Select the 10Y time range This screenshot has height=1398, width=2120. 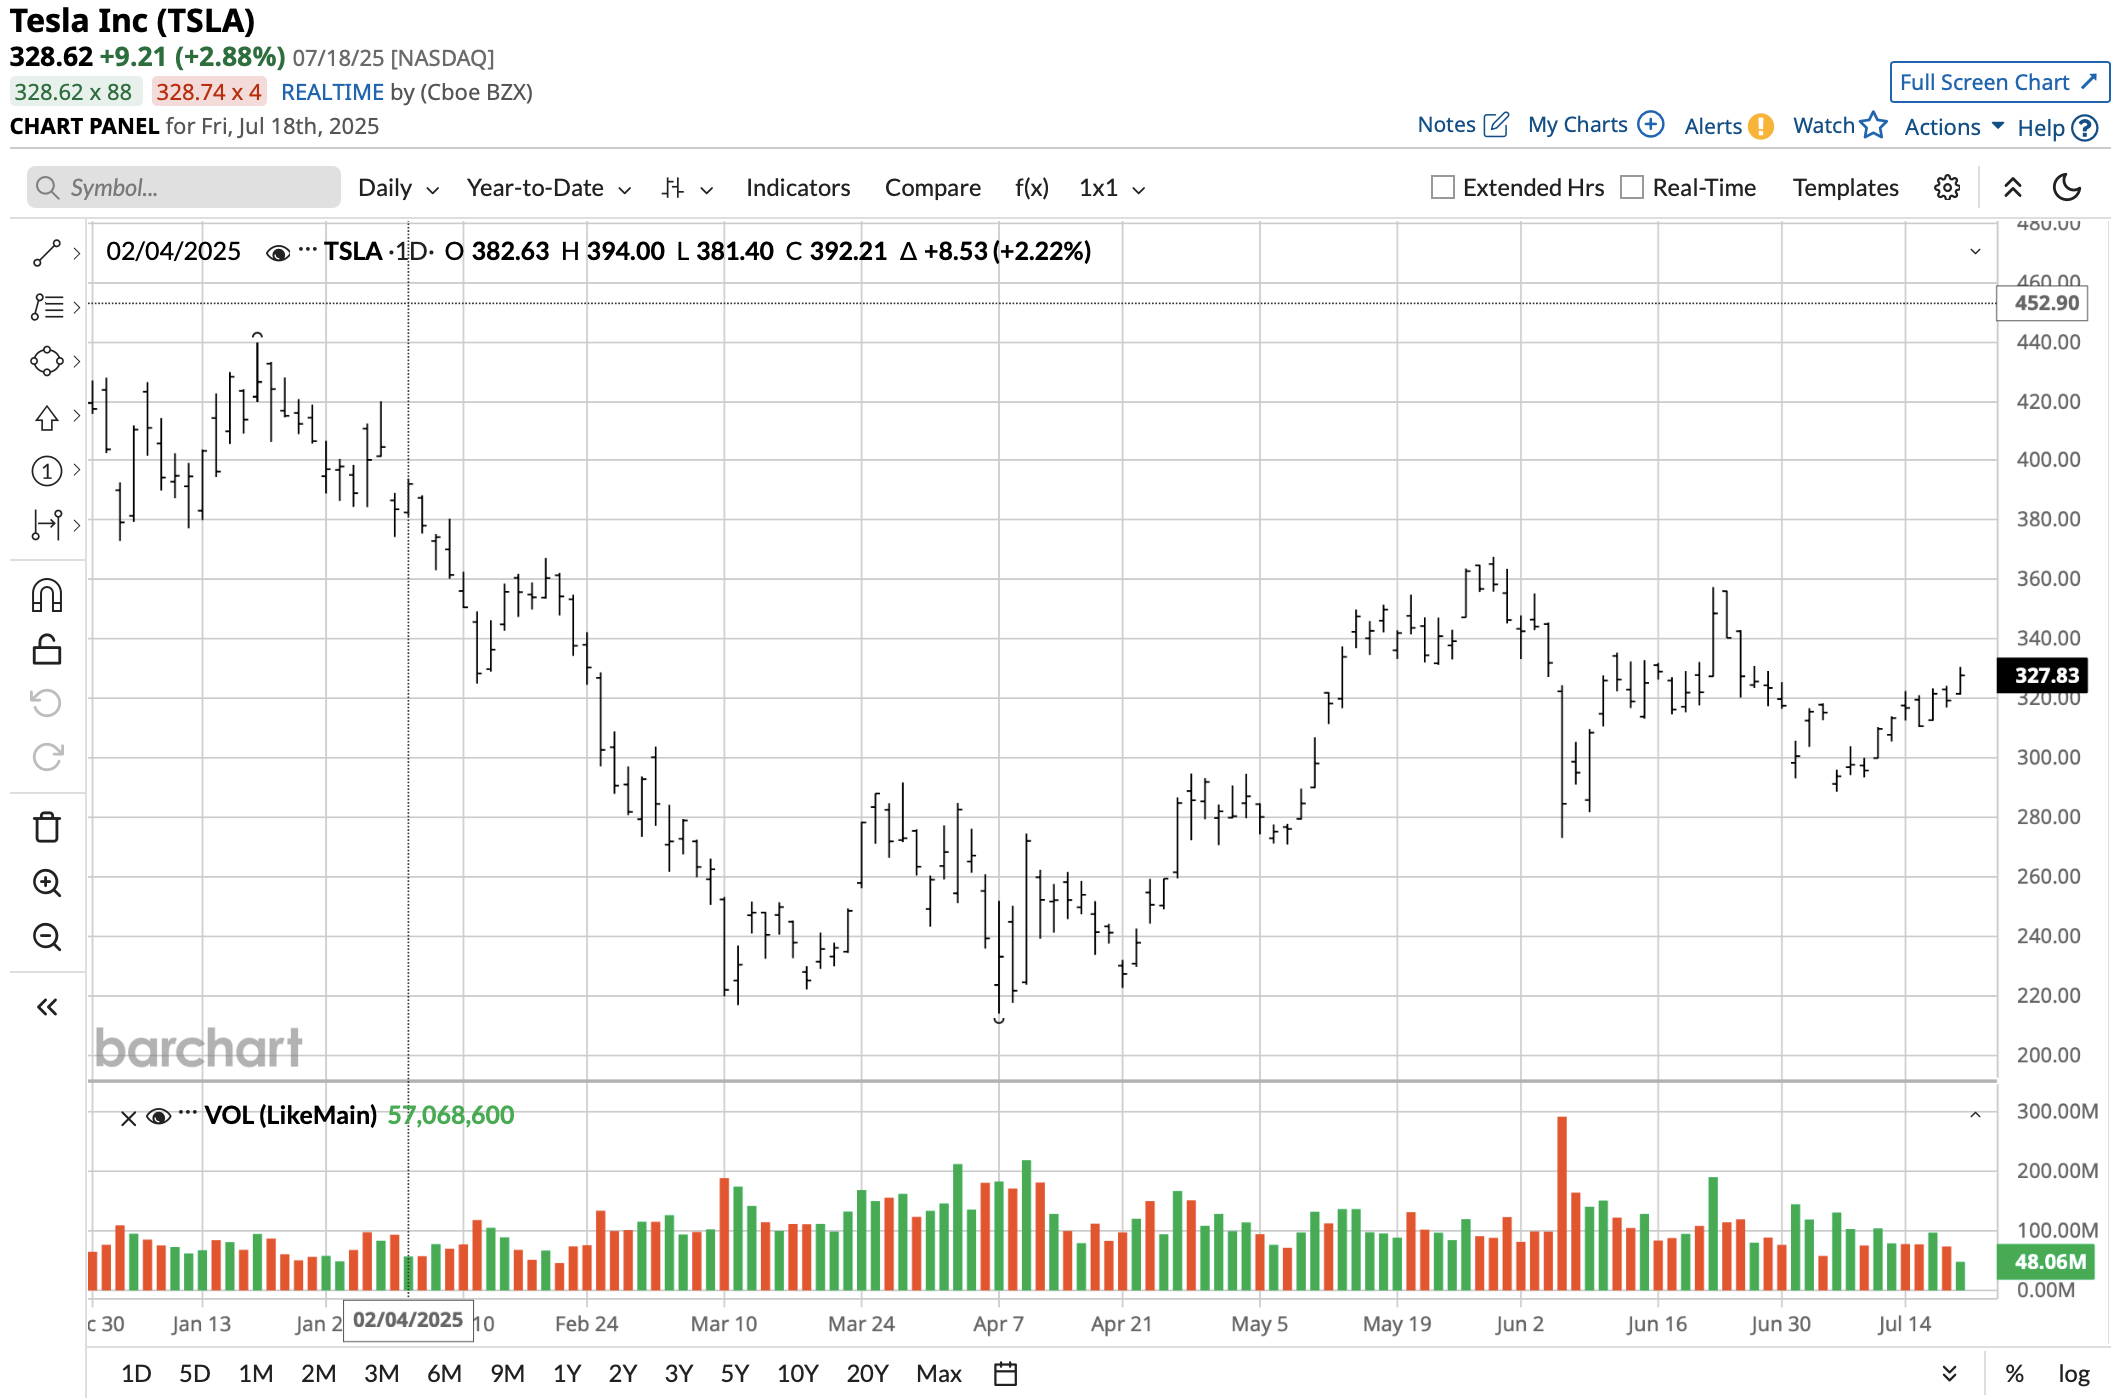(x=797, y=1374)
